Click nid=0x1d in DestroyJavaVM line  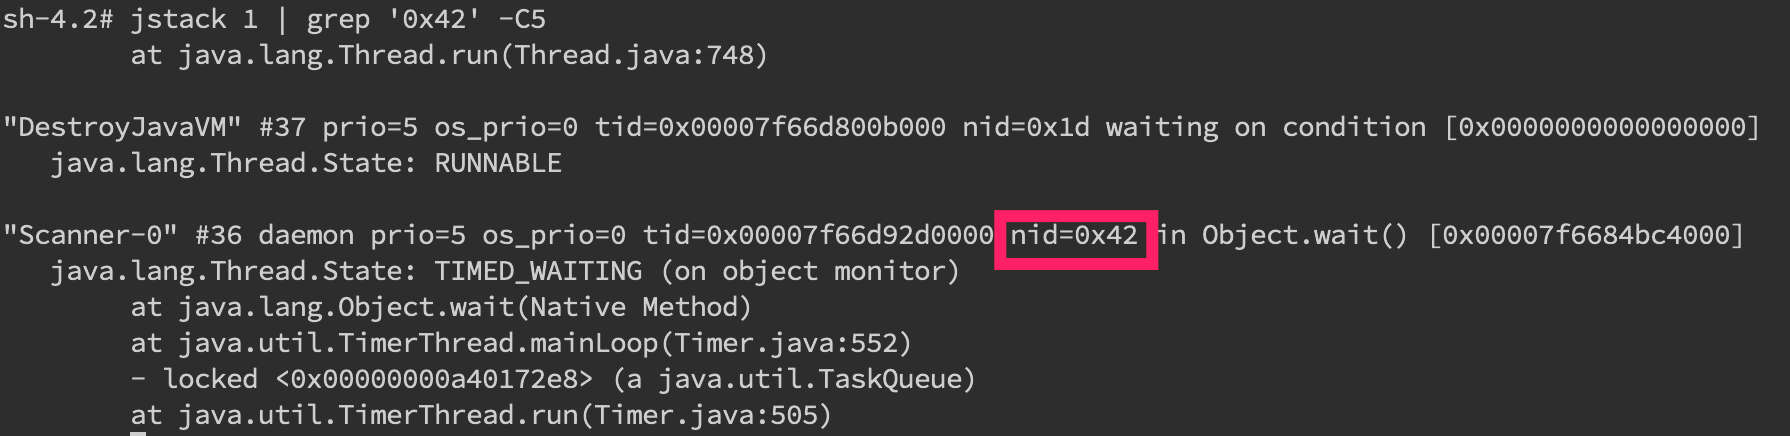[1026, 127]
